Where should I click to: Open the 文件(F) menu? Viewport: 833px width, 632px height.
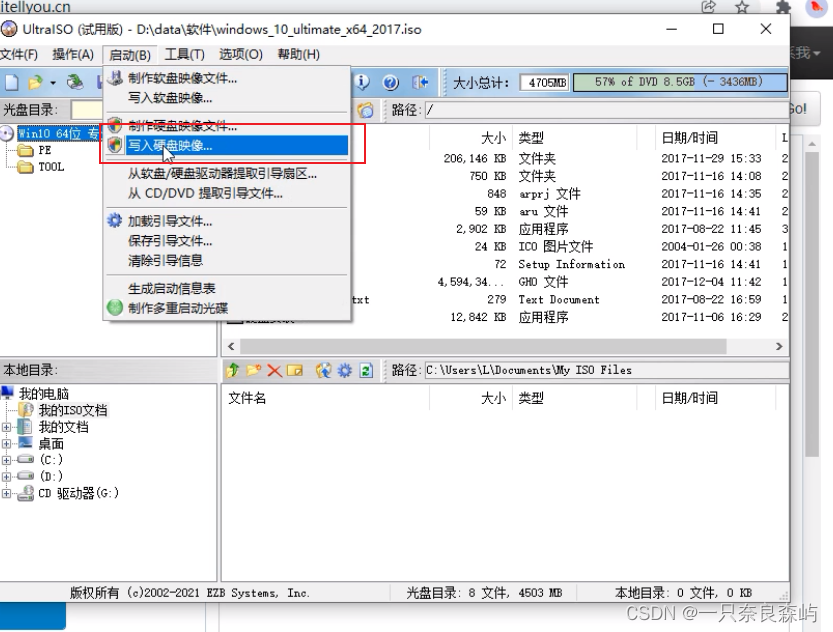[19, 55]
